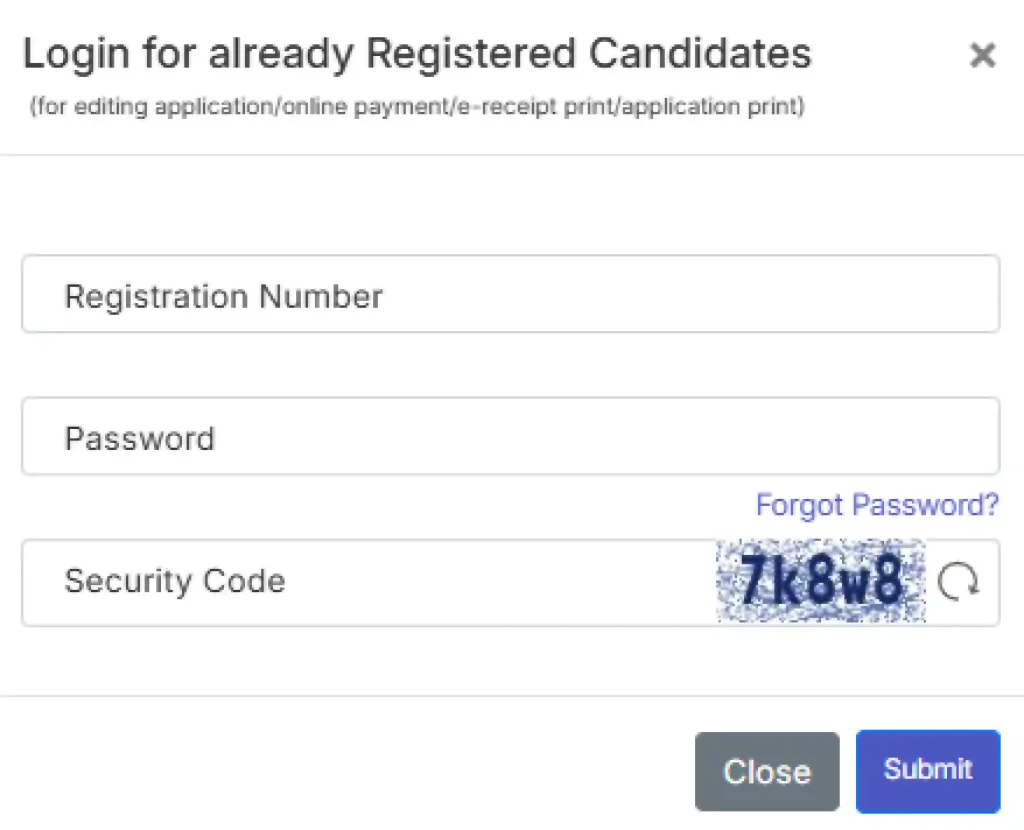Image resolution: width=1024 pixels, height=830 pixels.
Task: Submit the login form
Action: 928,770
